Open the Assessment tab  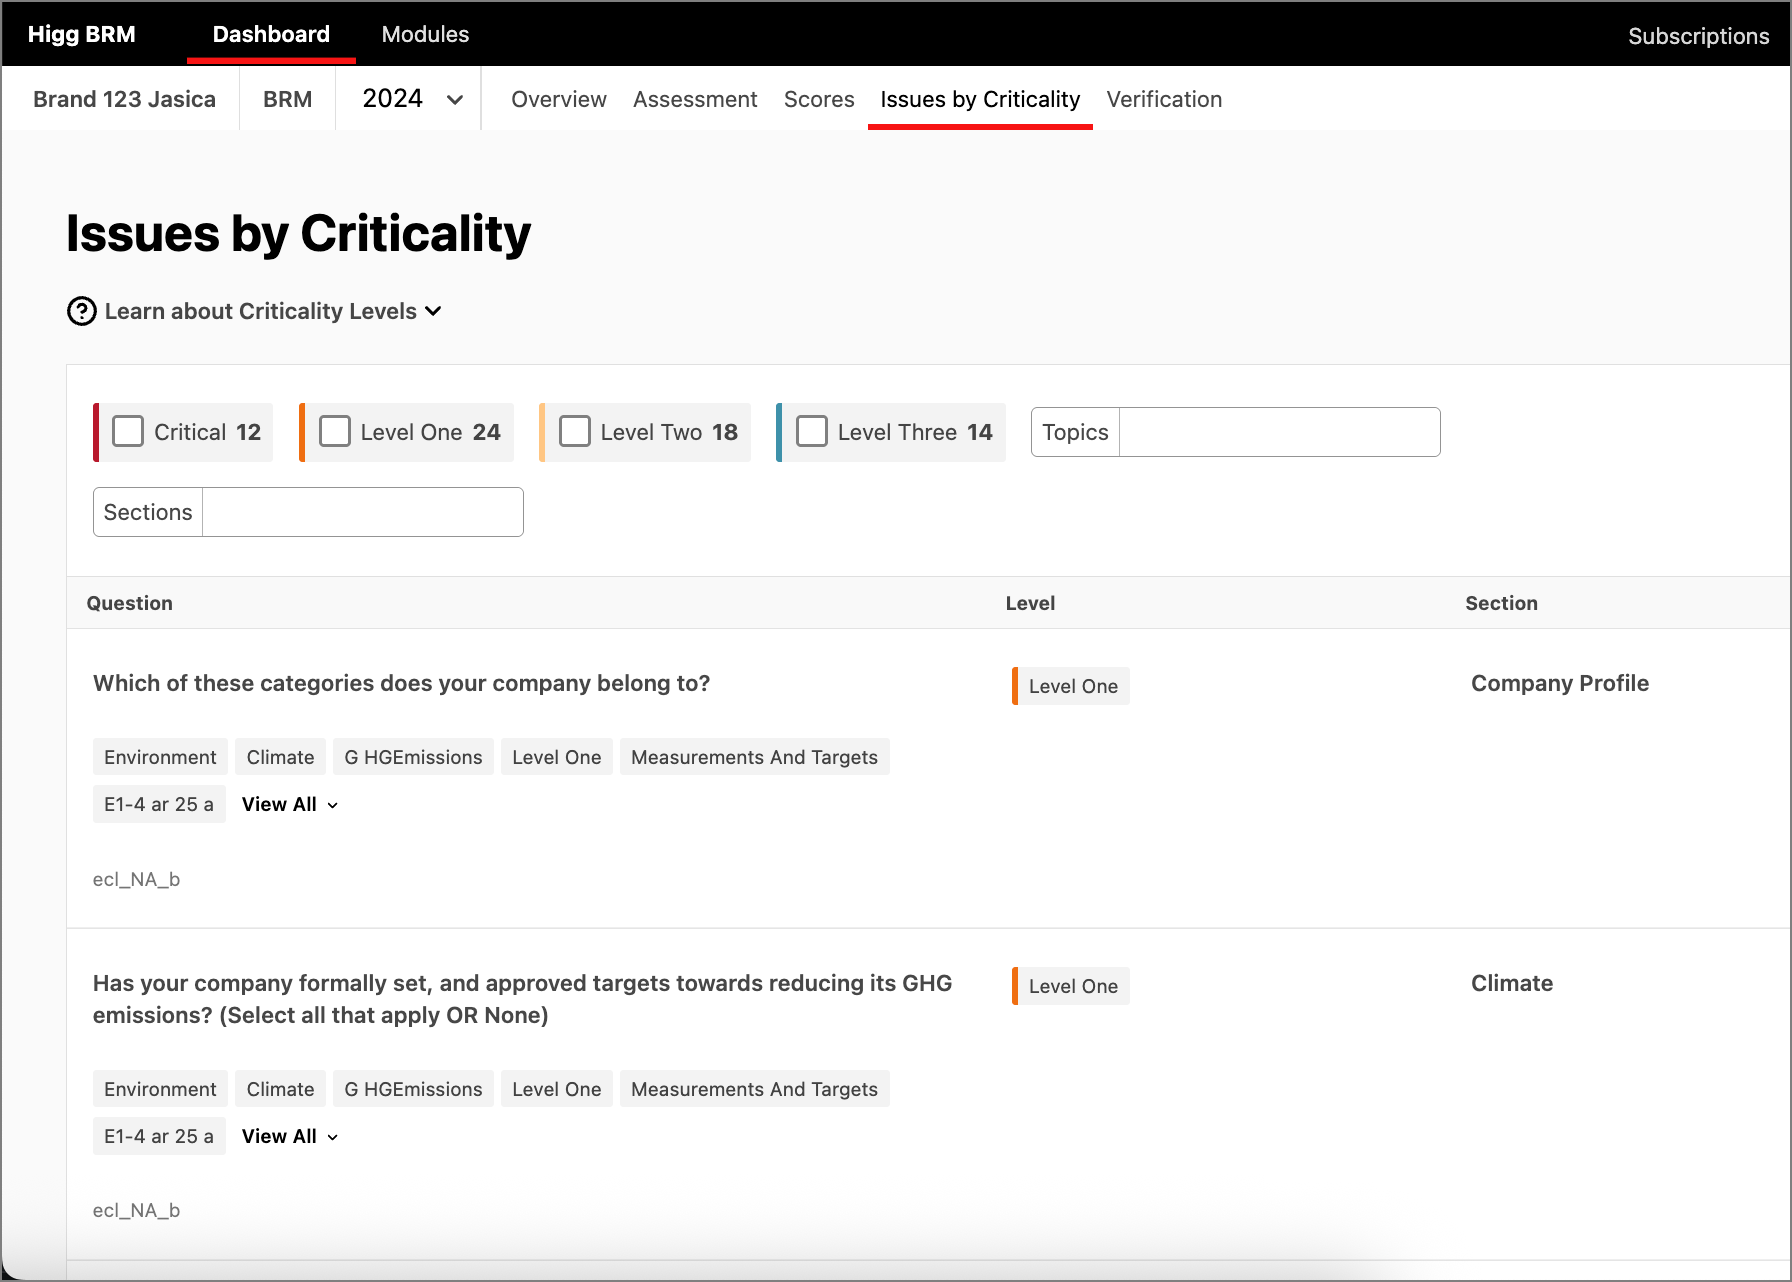pos(695,99)
